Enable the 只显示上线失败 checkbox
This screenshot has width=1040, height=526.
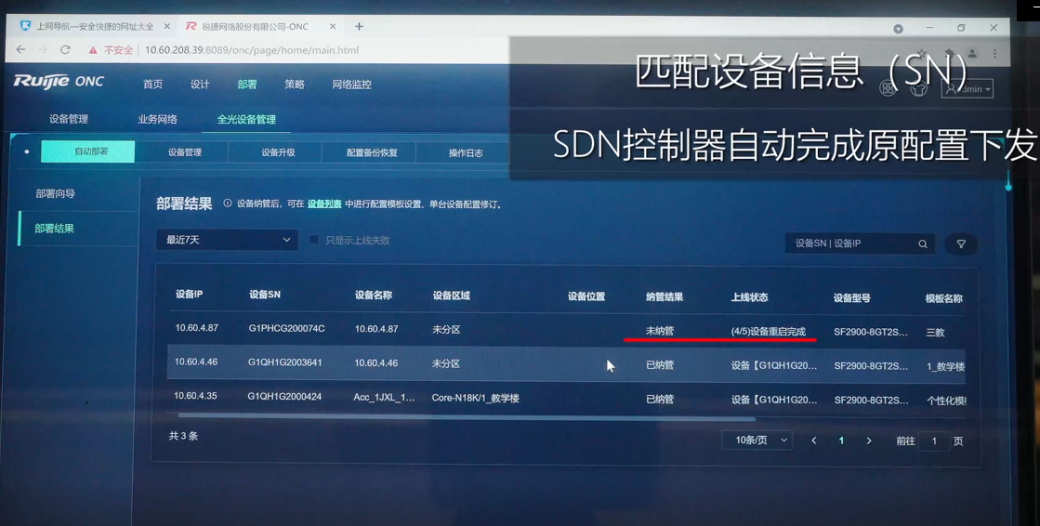point(315,241)
